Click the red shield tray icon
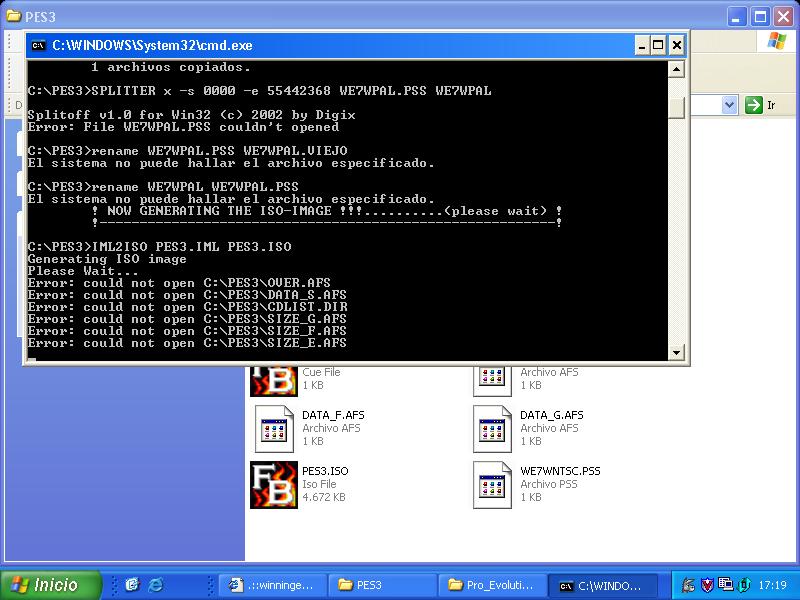 [705, 585]
